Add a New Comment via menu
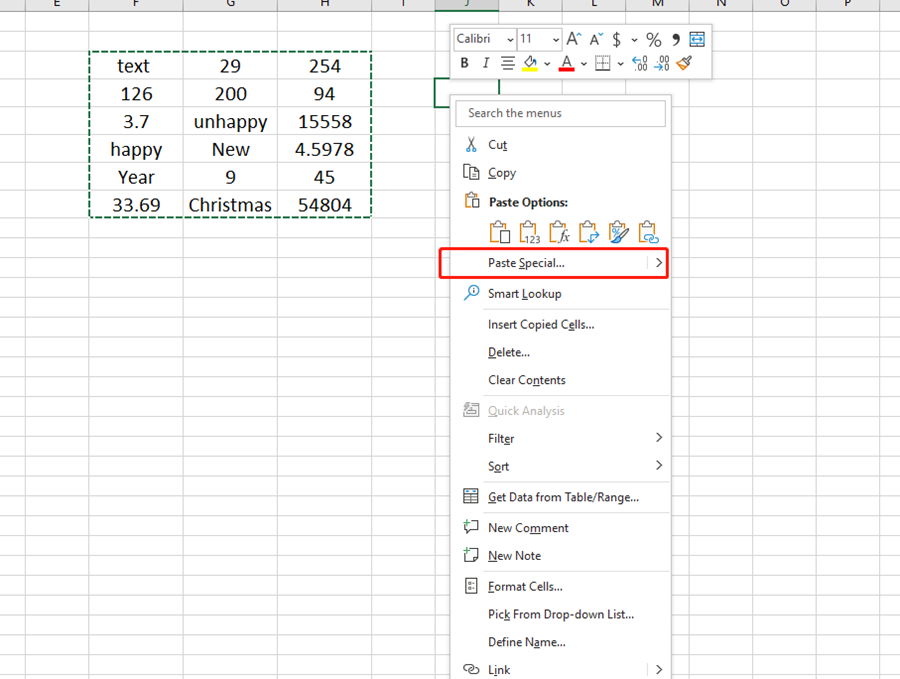The height and width of the screenshot is (679, 900). point(562,527)
